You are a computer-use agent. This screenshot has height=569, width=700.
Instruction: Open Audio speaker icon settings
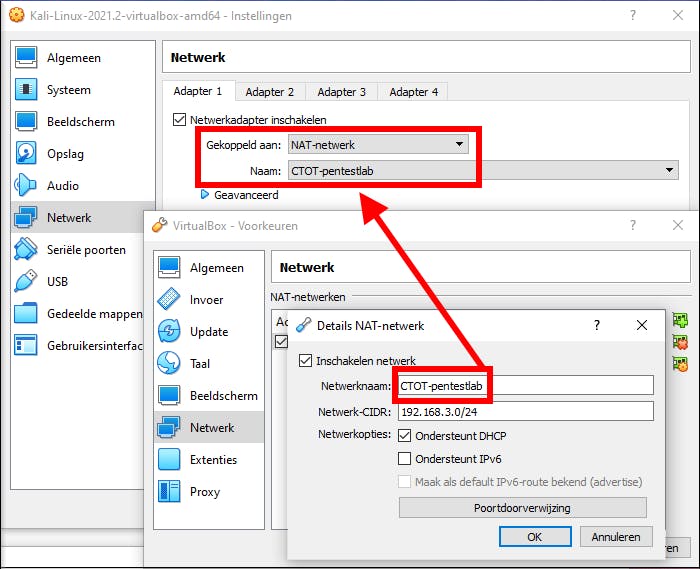tap(25, 185)
